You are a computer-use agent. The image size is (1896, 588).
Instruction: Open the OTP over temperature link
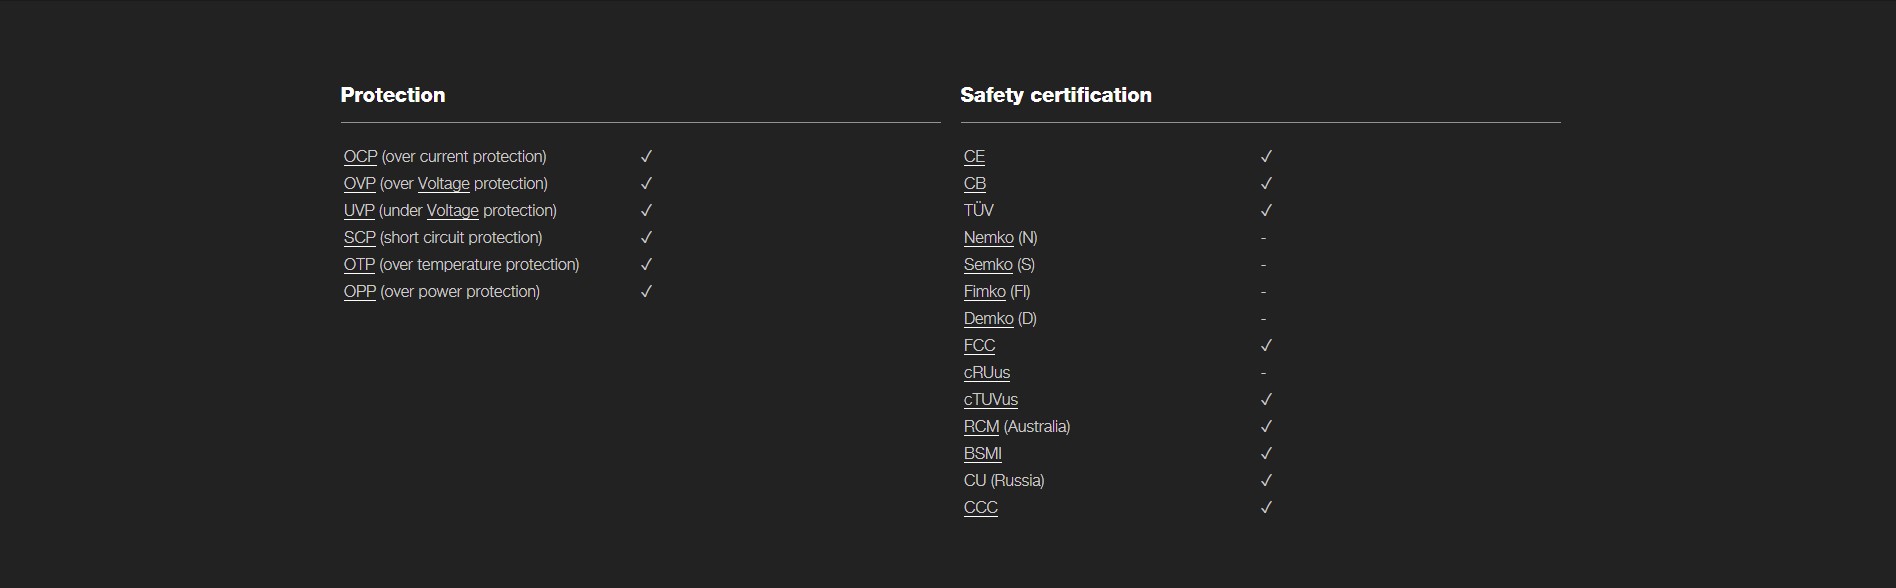pyautogui.click(x=359, y=265)
